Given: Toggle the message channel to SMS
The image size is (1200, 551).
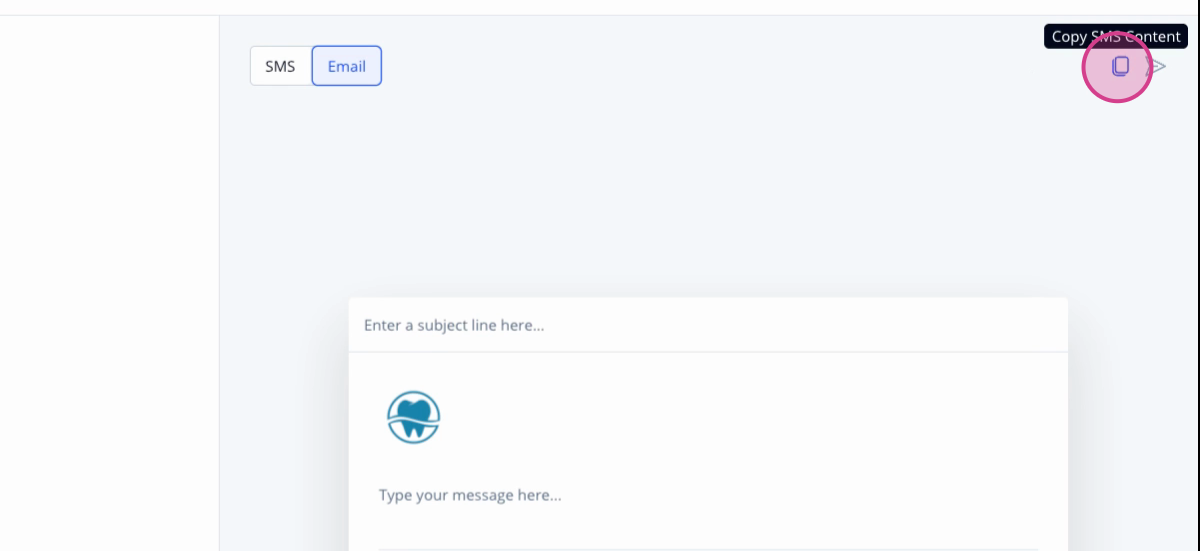Looking at the screenshot, I should 281,66.
